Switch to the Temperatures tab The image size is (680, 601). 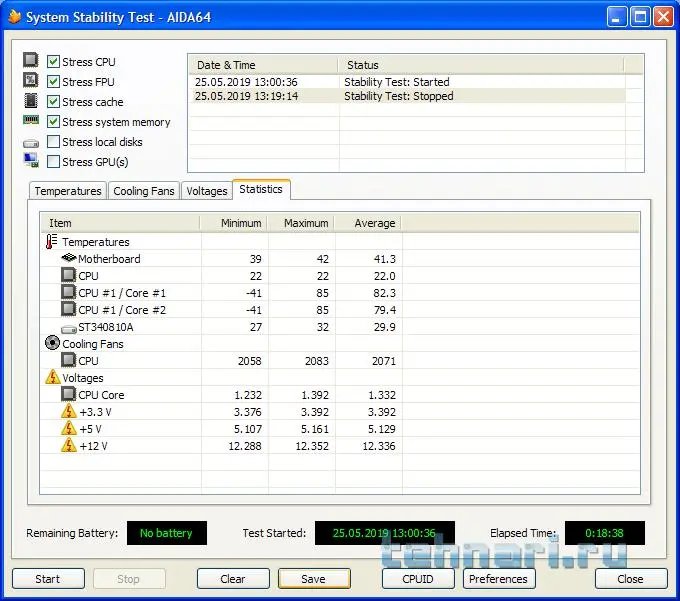pyautogui.click(x=67, y=191)
